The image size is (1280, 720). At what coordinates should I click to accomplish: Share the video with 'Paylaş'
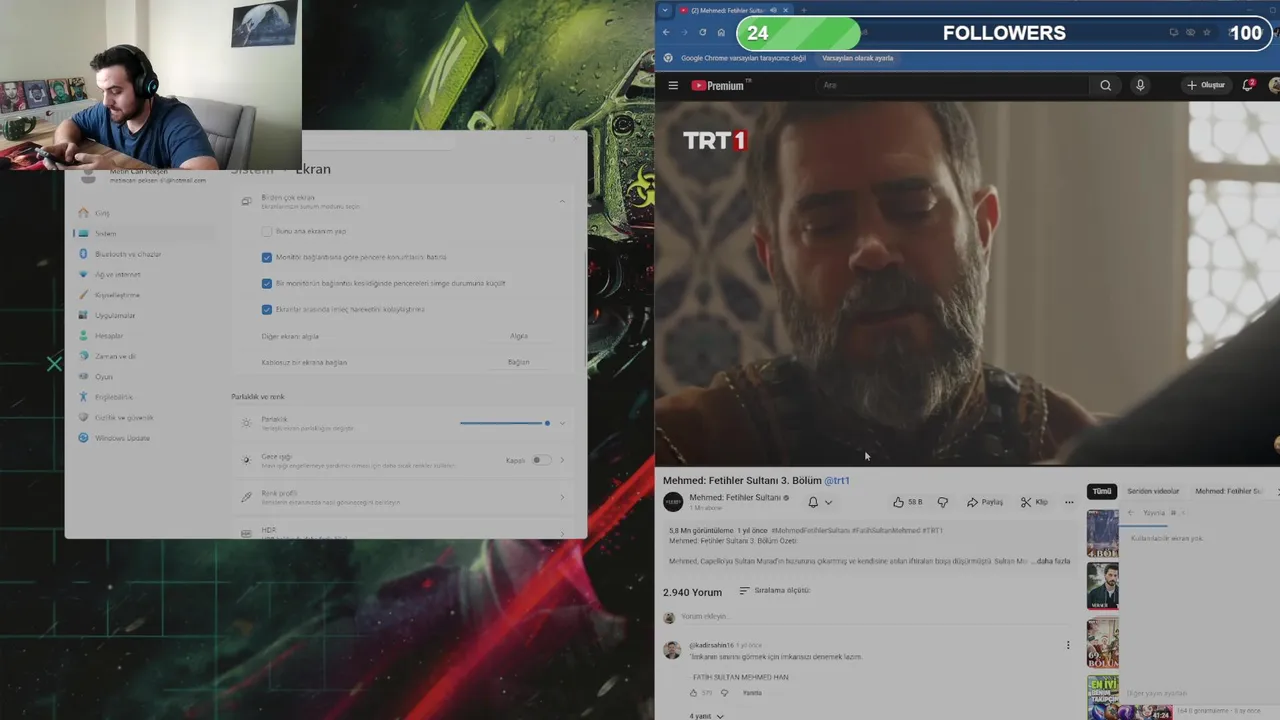pyautogui.click(x=984, y=502)
